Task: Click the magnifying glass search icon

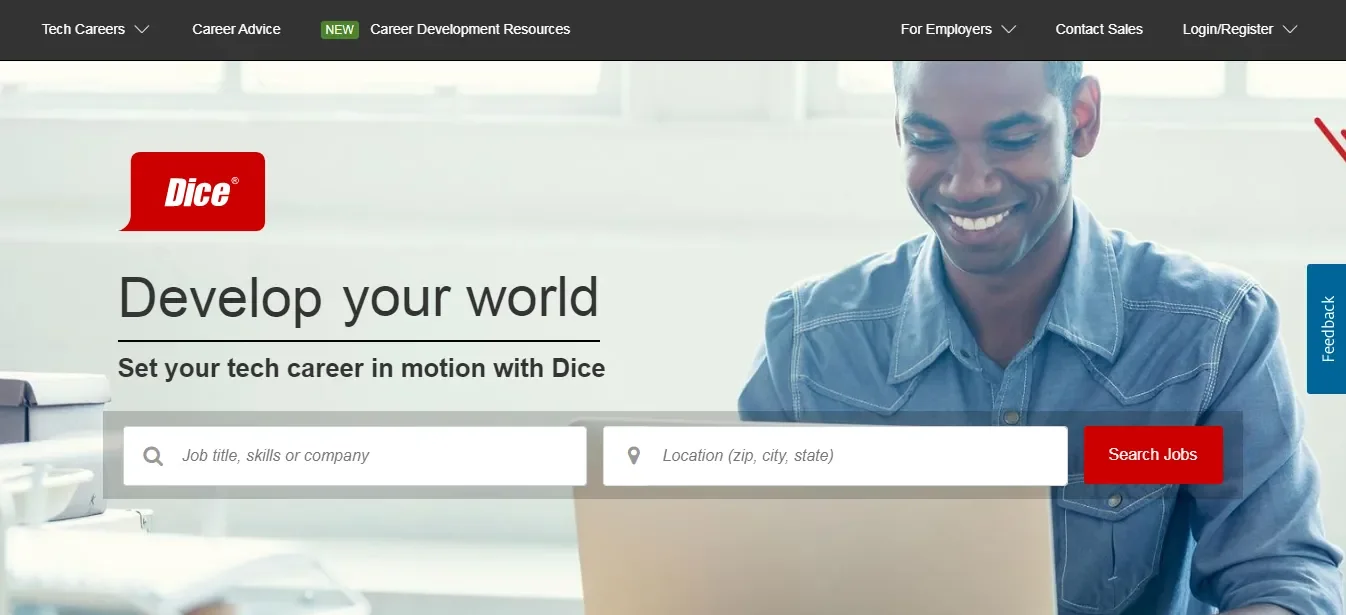Action: pos(153,456)
